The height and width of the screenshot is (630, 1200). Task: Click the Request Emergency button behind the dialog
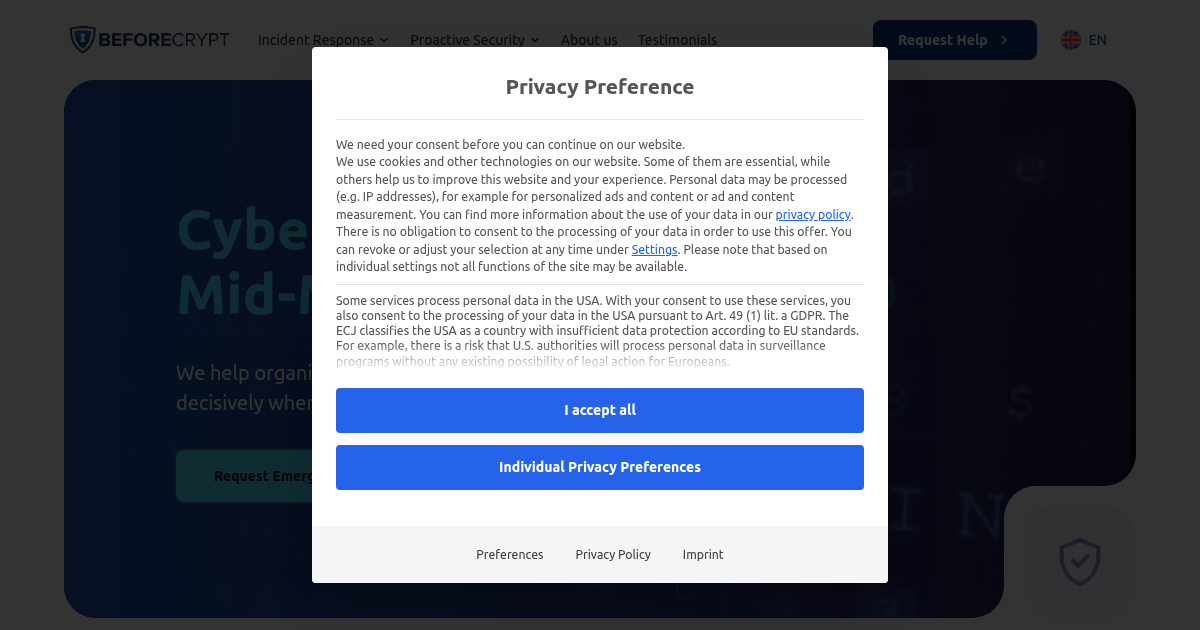pos(250,475)
